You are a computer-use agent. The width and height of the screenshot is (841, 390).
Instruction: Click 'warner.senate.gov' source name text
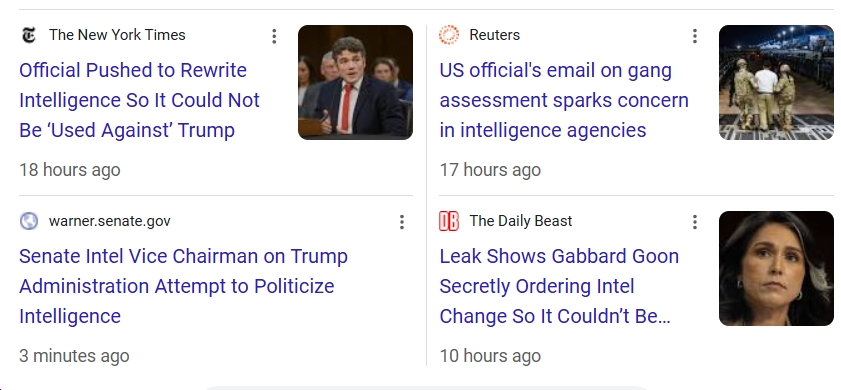pos(109,222)
